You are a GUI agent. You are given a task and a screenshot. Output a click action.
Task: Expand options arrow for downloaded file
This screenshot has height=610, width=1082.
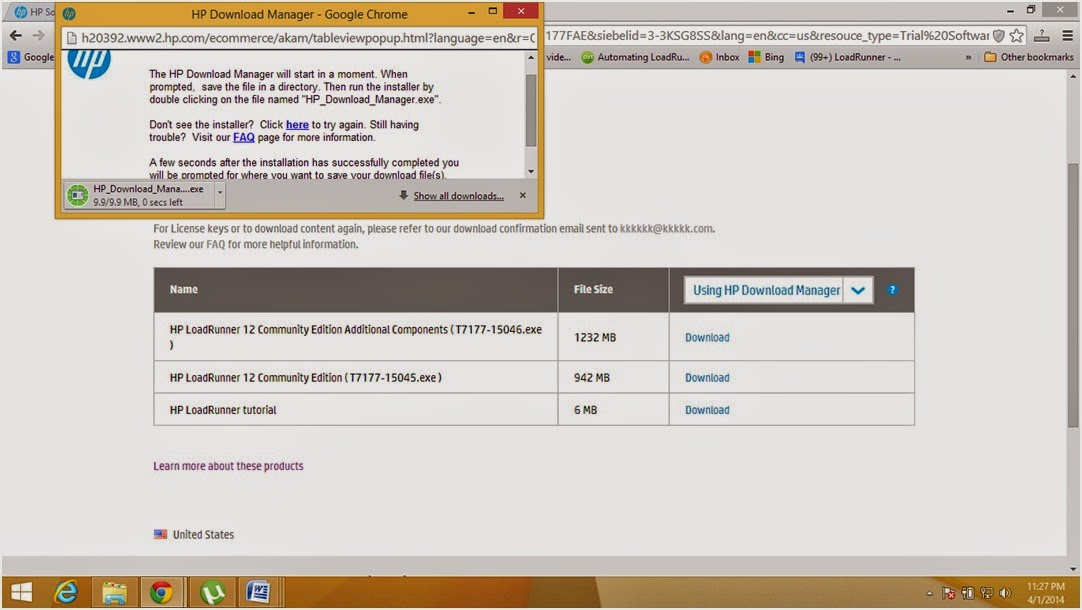[x=219, y=195]
